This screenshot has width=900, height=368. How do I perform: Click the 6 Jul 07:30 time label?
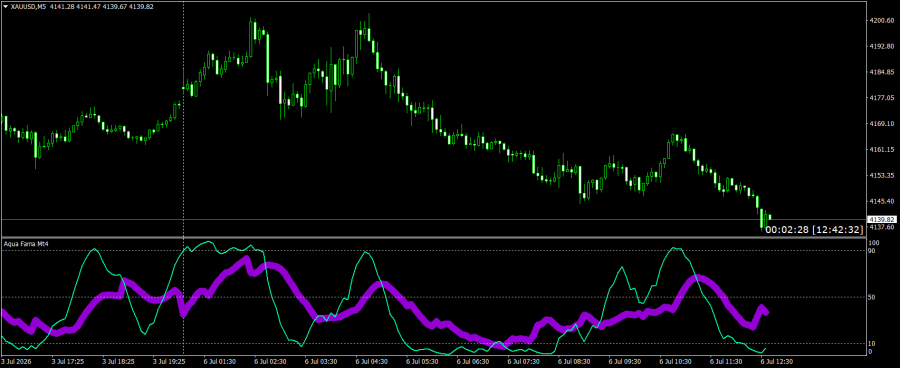(x=523, y=362)
